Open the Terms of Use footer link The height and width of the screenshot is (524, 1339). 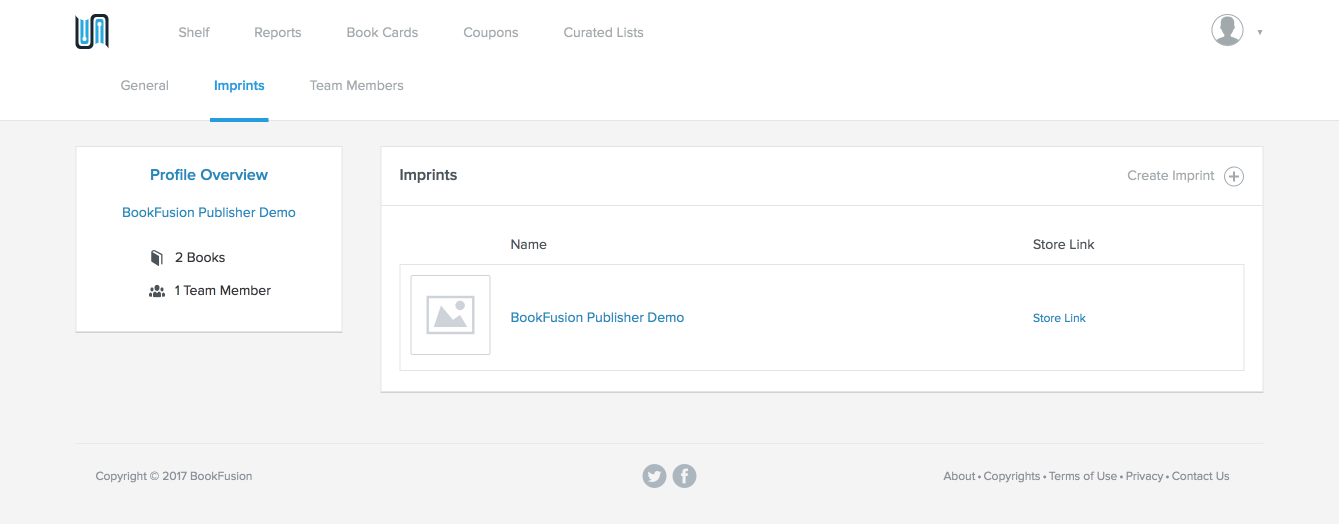[1082, 476]
